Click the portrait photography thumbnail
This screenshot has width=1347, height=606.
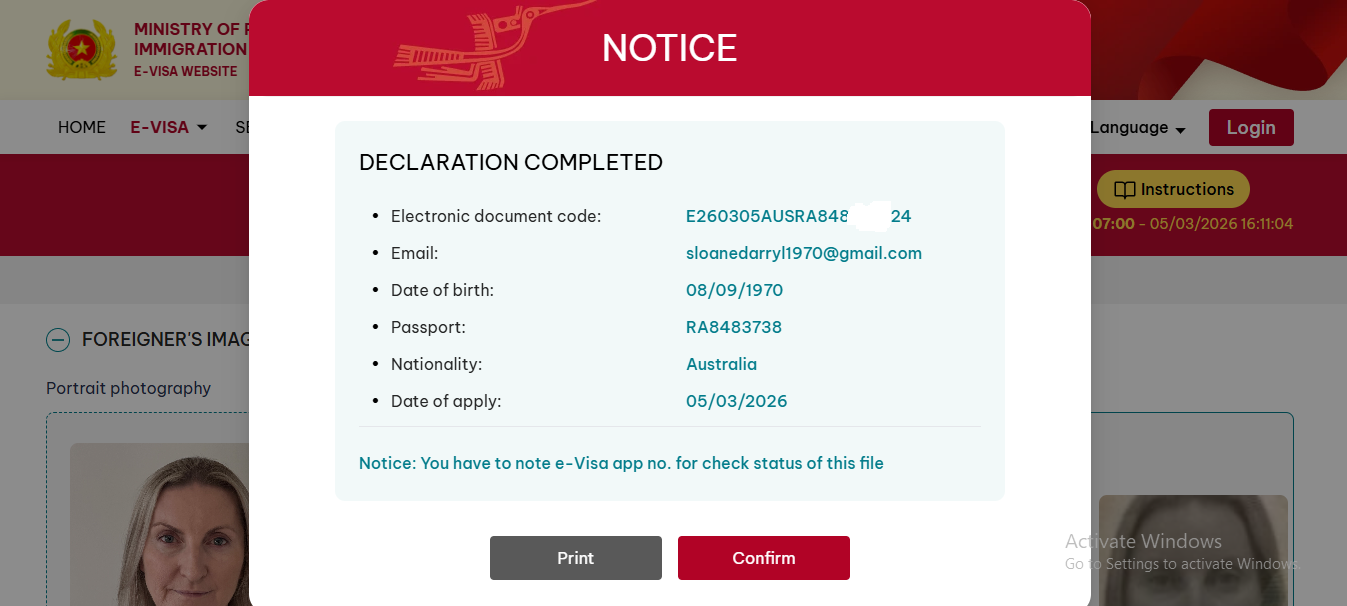pyautogui.click(x=160, y=525)
